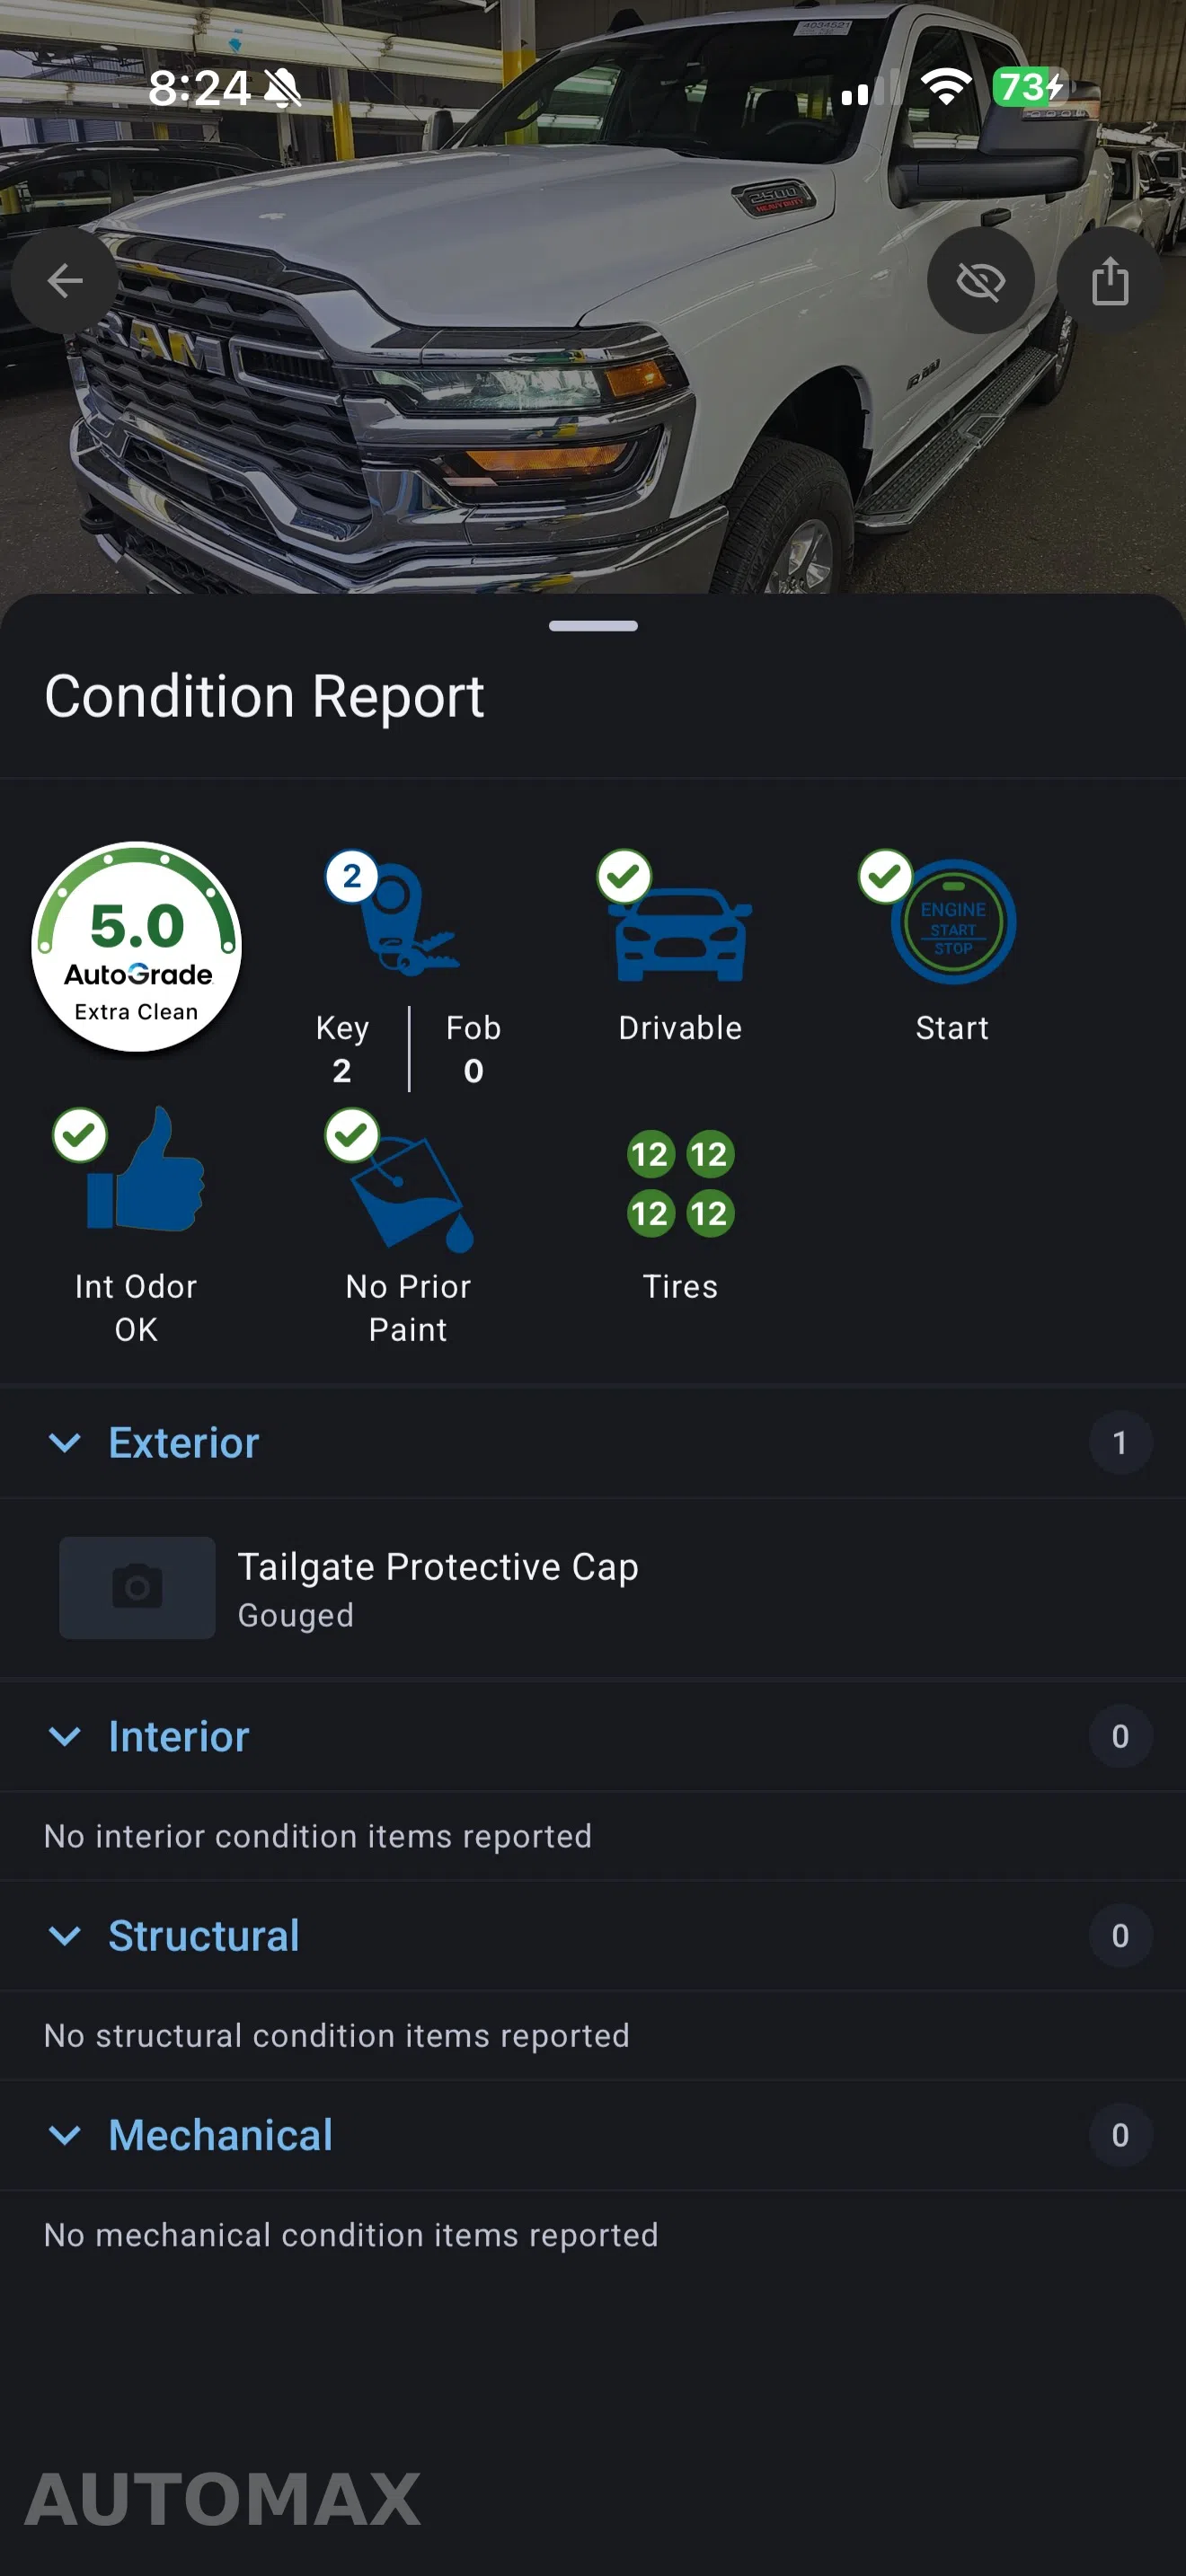
Task: Tap the Condition Report sheet drag handle
Action: click(593, 626)
